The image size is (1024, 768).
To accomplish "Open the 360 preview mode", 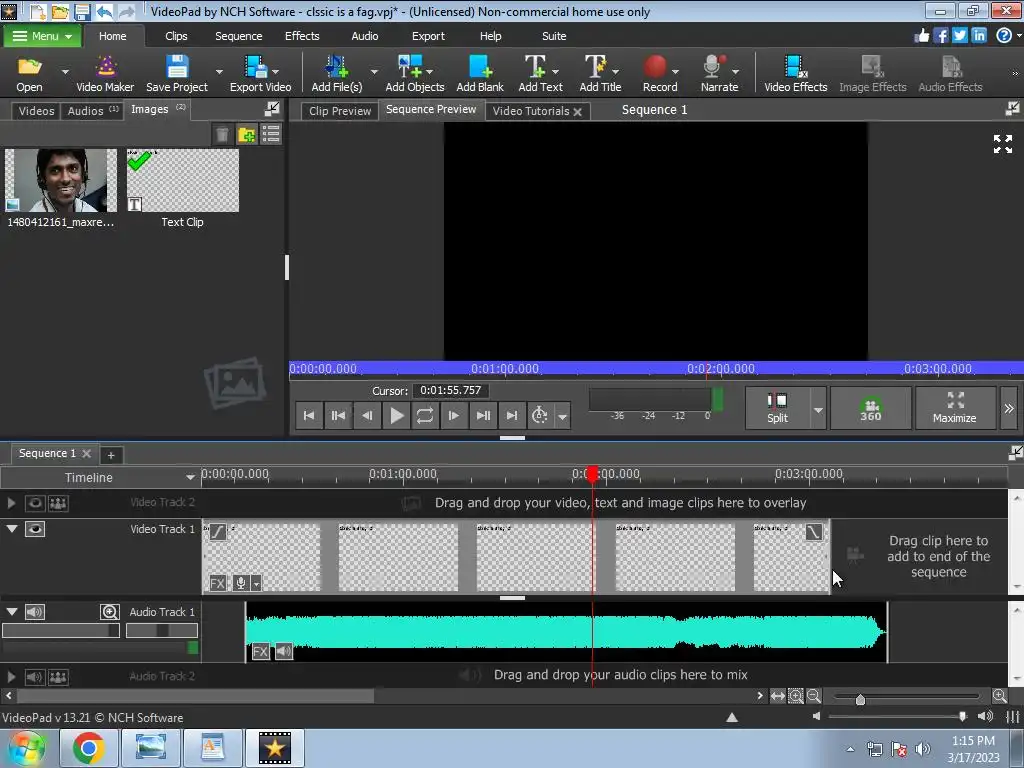I will pos(871,408).
